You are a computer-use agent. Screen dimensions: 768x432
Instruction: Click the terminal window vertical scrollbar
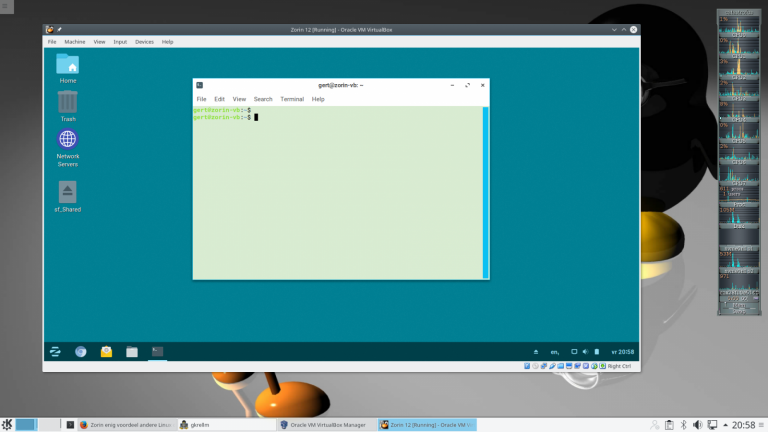pos(485,192)
